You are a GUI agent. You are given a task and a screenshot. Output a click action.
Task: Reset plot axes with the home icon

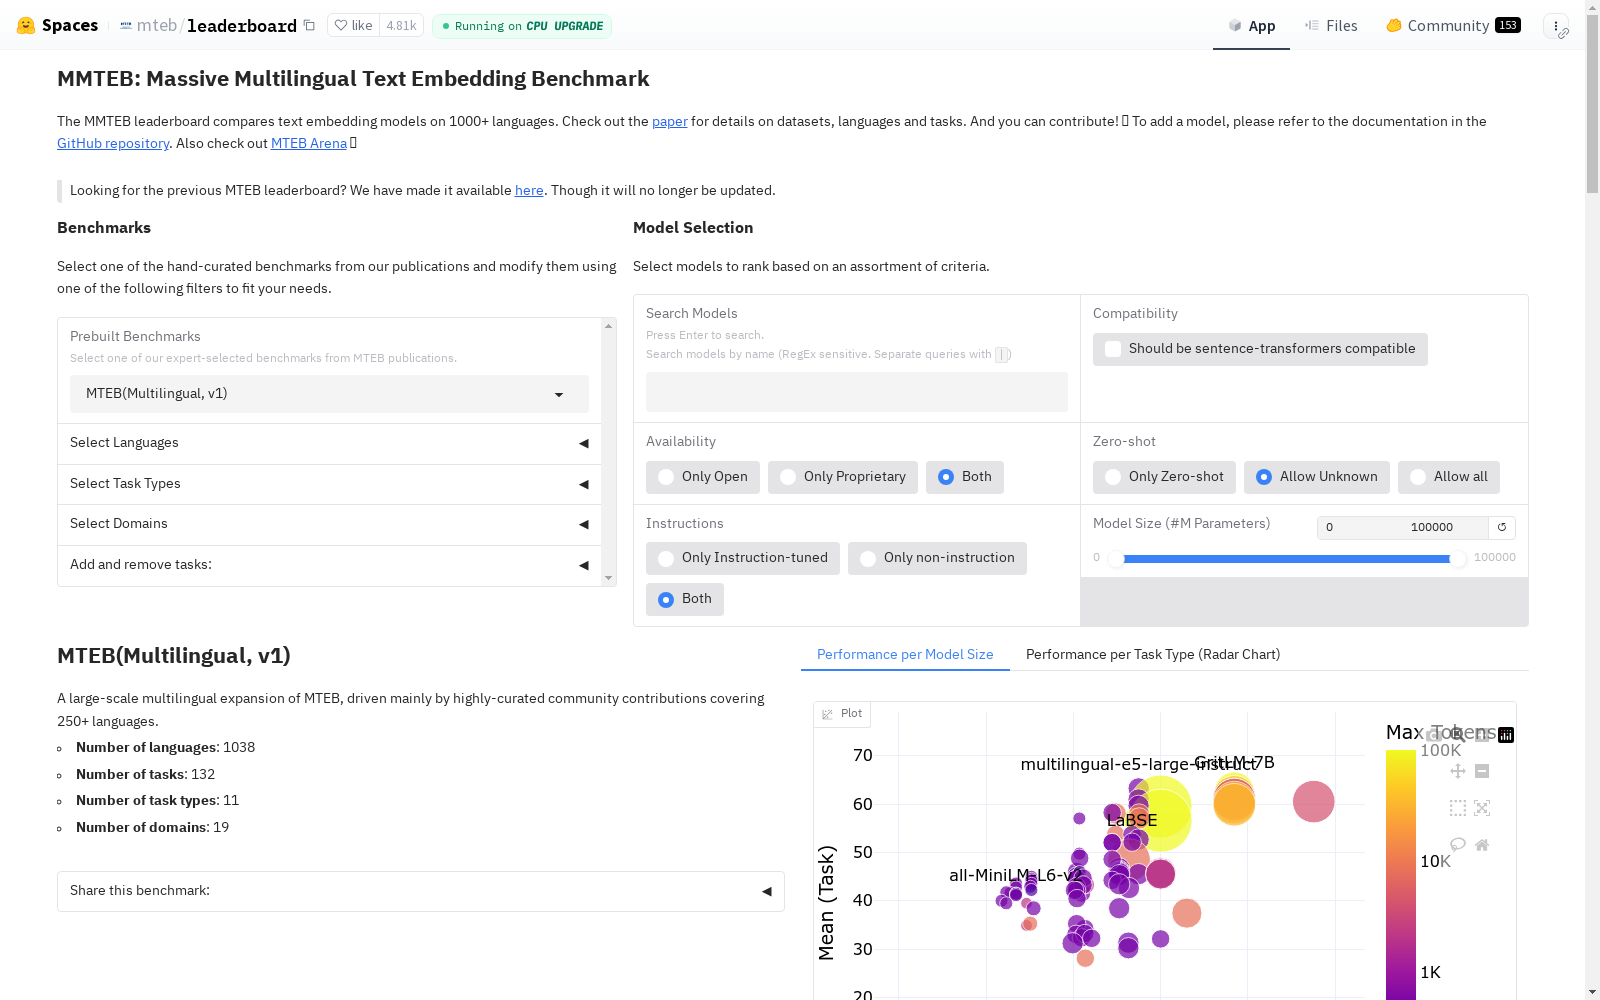1482,845
